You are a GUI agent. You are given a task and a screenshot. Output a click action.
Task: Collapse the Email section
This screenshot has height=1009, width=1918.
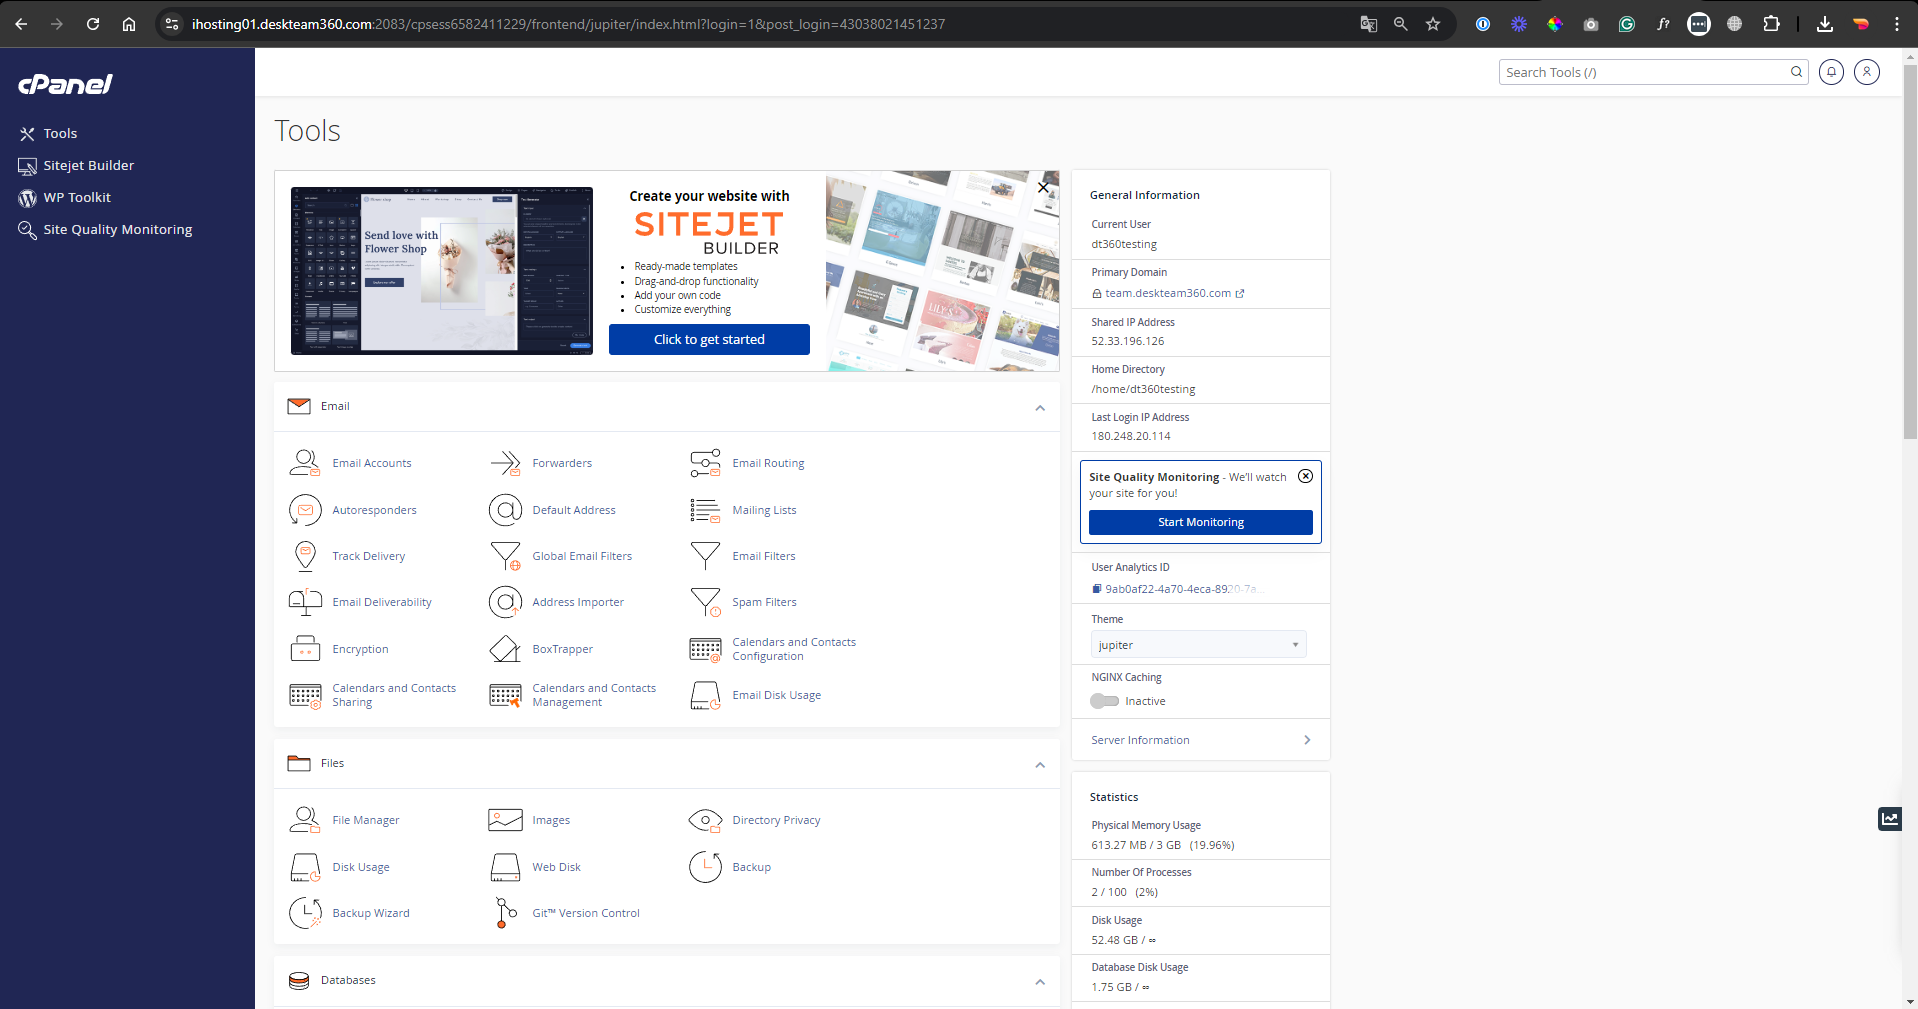tap(1040, 408)
